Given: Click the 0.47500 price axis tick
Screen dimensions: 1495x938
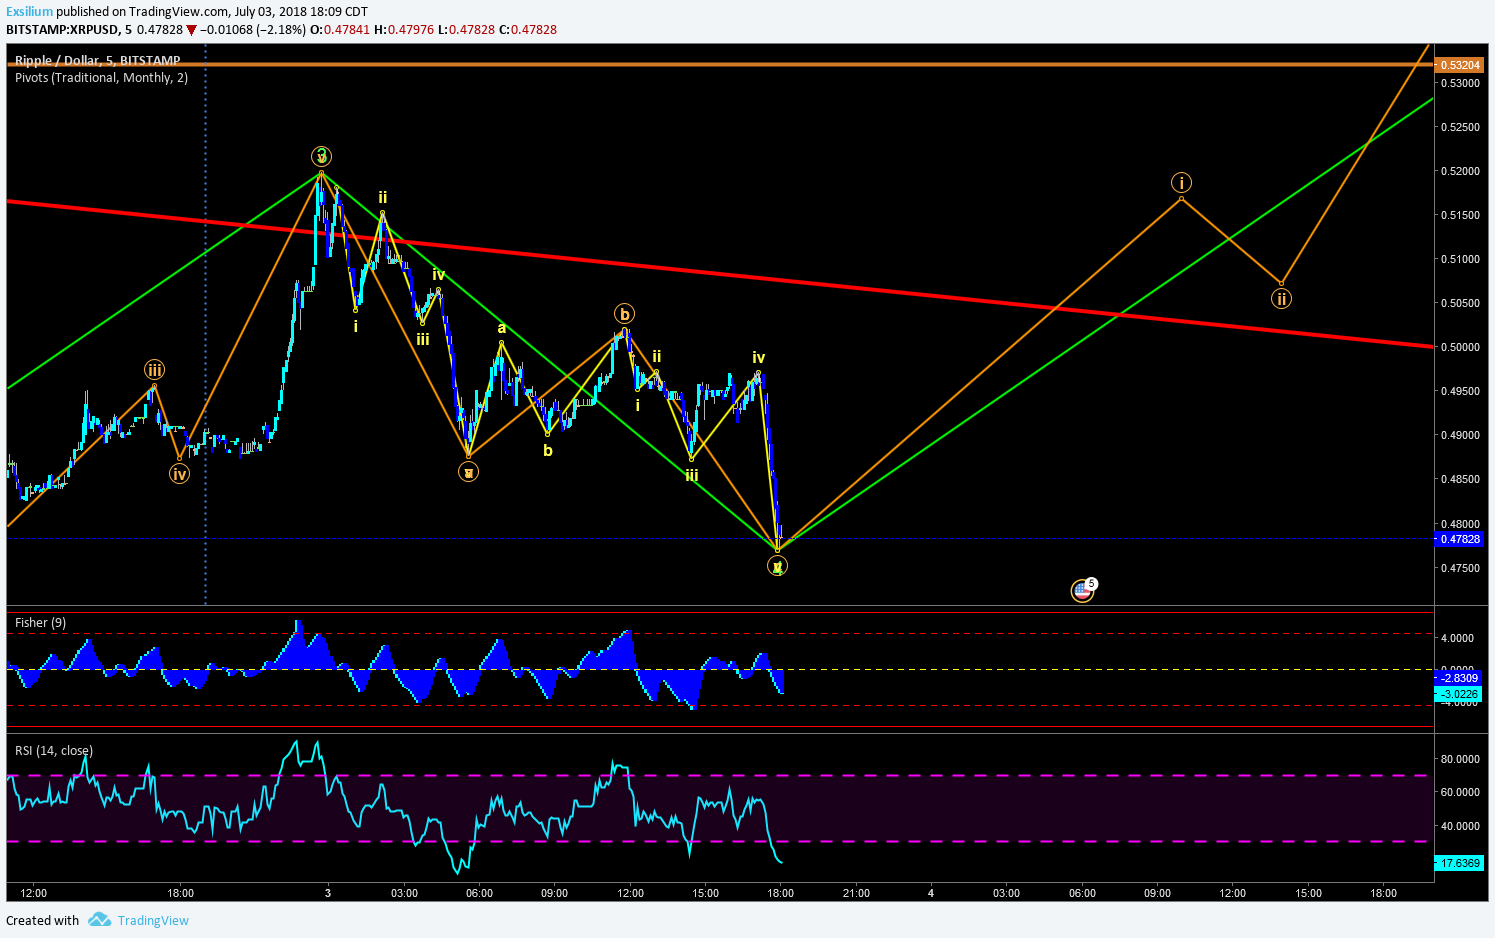Looking at the screenshot, I should pyautogui.click(x=1460, y=568).
